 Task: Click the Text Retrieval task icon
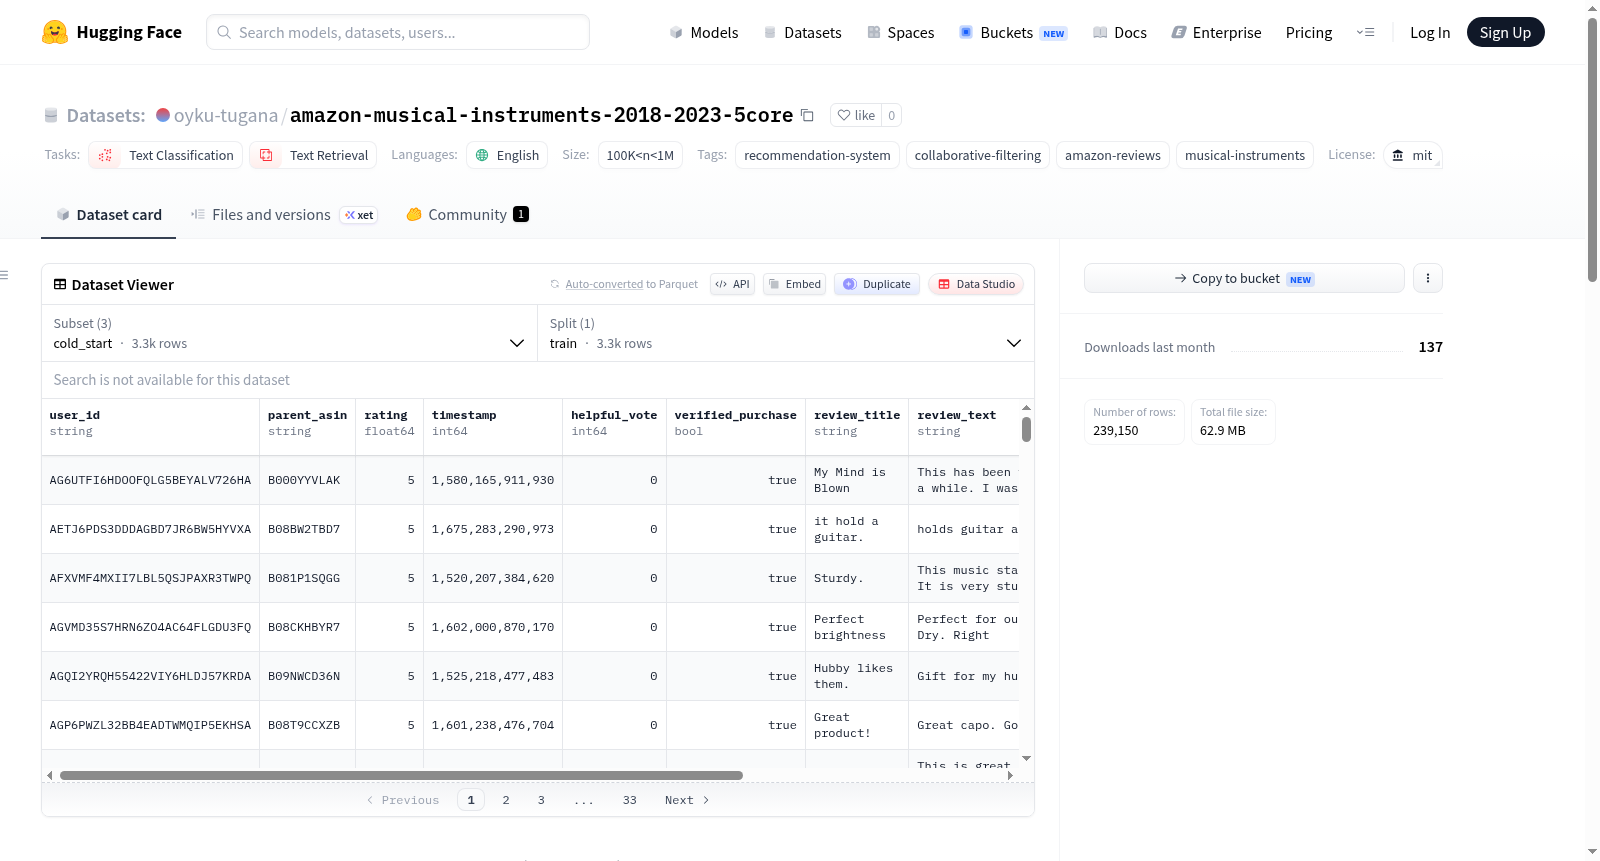tap(266, 155)
